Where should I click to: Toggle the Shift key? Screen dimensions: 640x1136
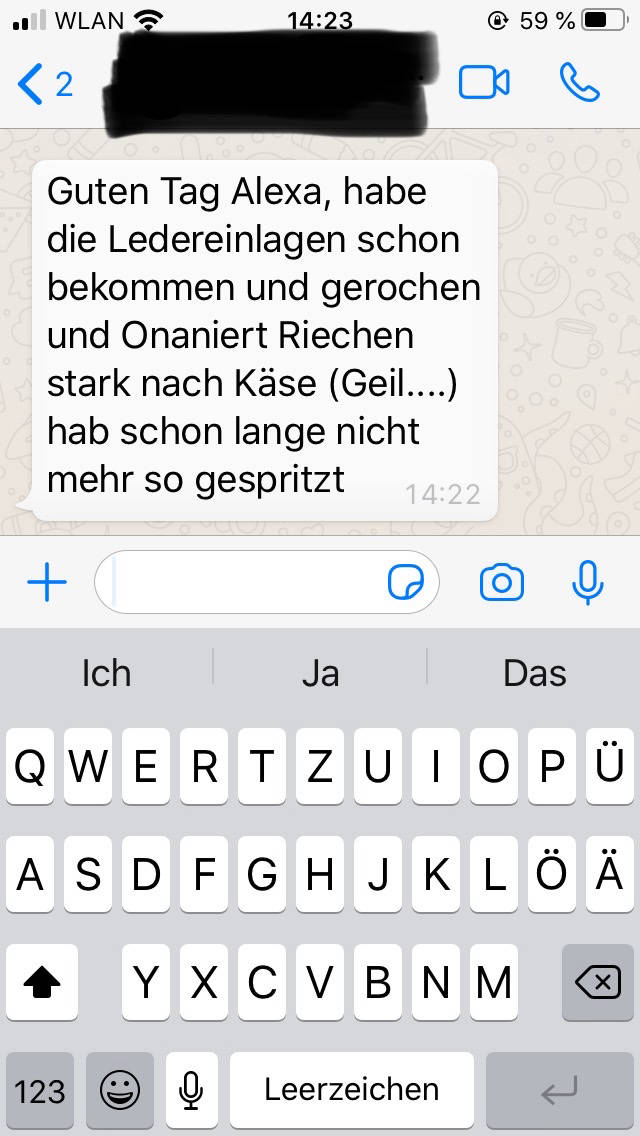(42, 982)
